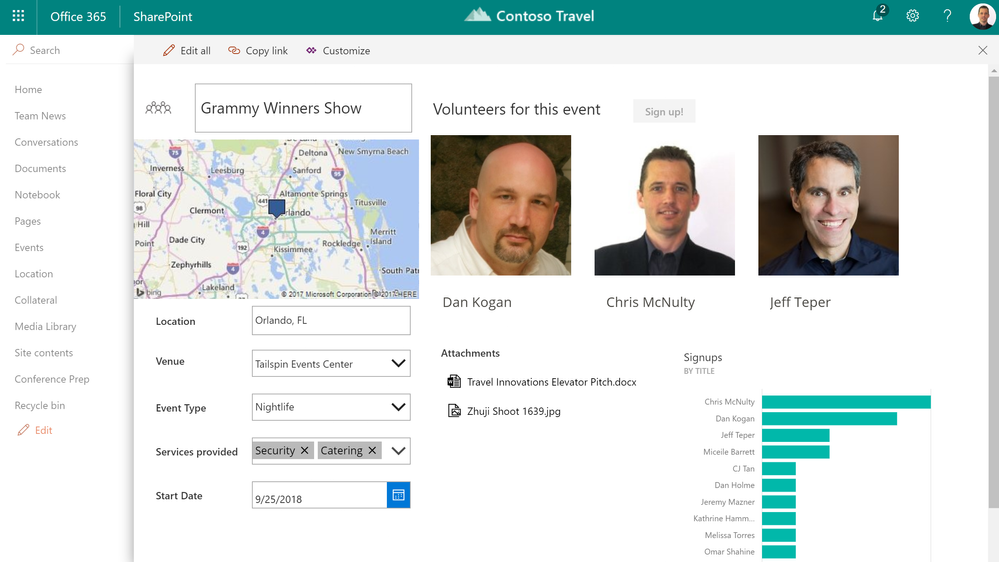Go to Home in the navigation

[28, 90]
